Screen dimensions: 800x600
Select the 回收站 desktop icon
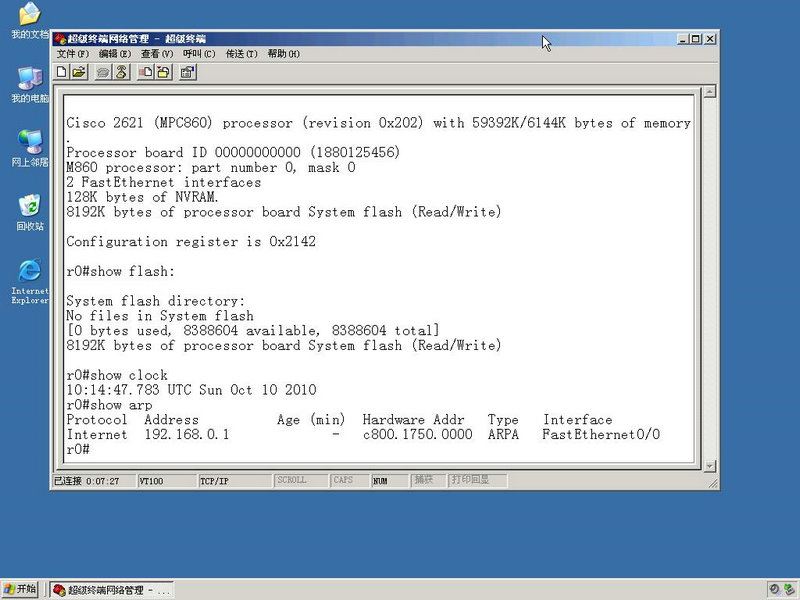point(30,212)
